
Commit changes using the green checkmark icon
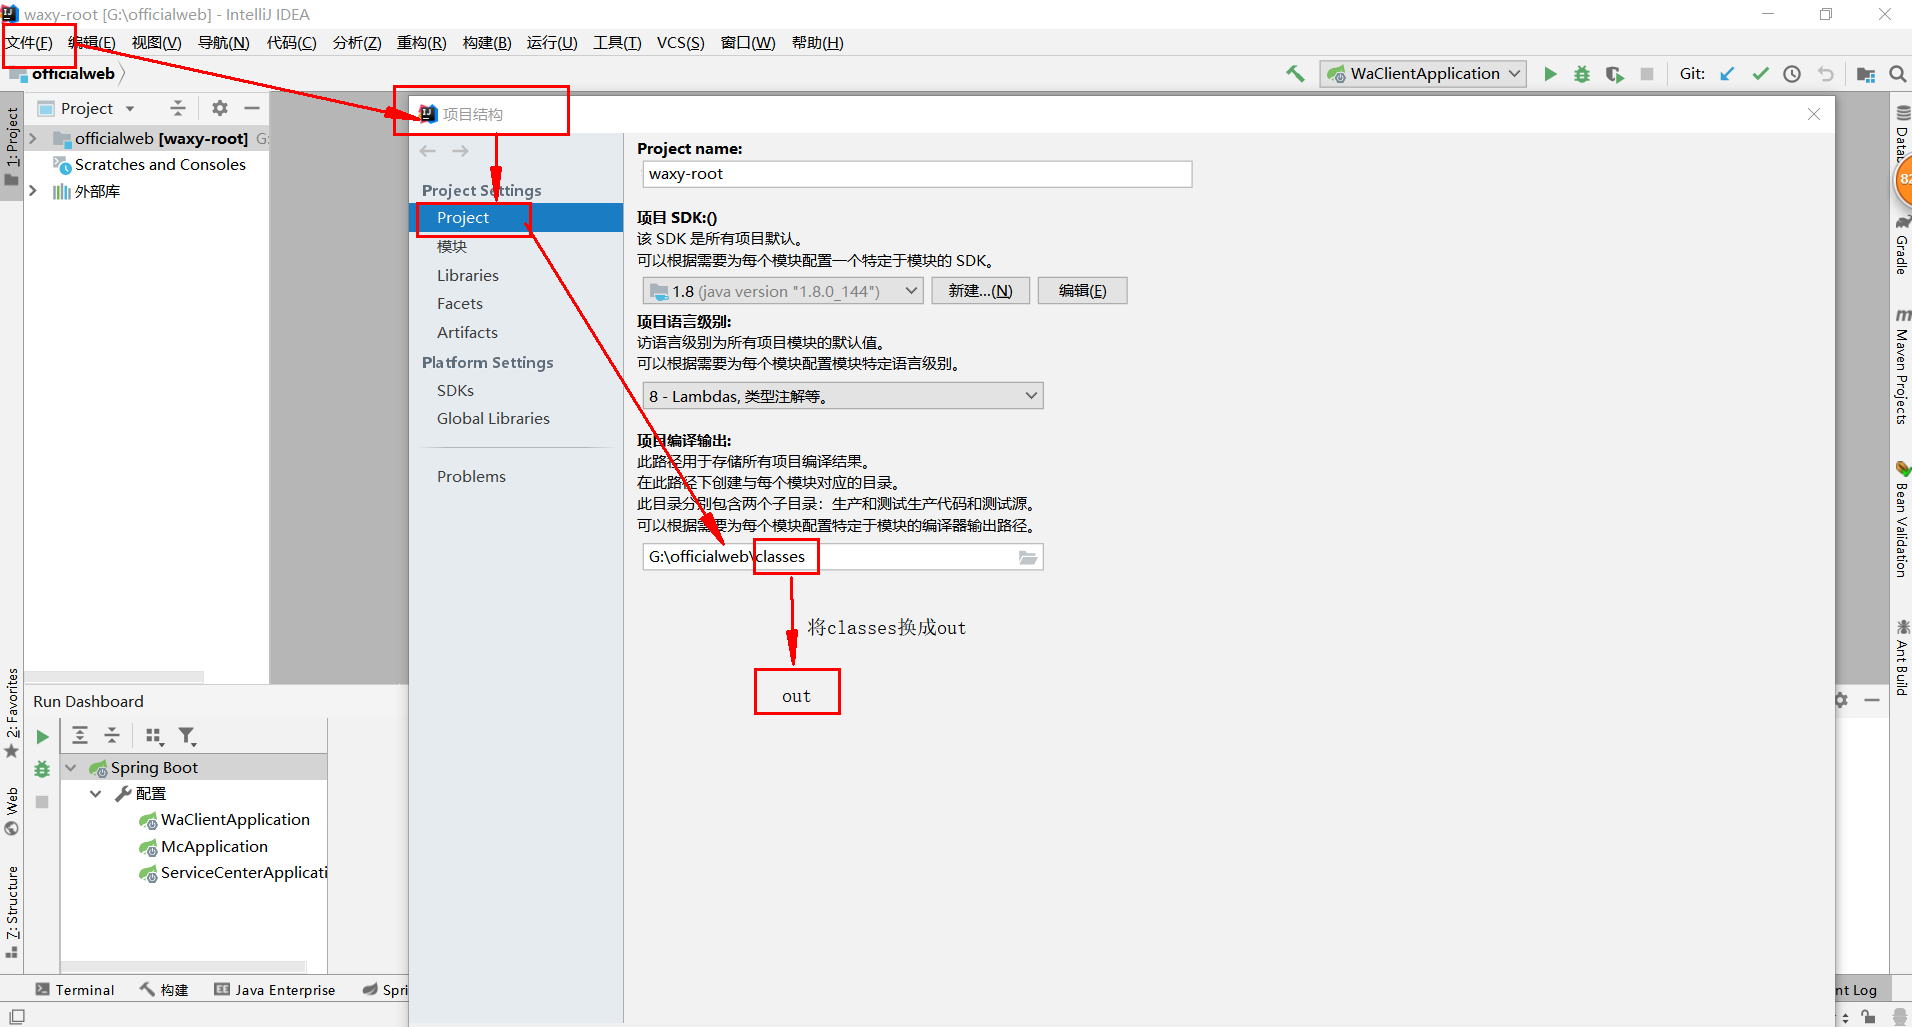pyautogui.click(x=1760, y=73)
